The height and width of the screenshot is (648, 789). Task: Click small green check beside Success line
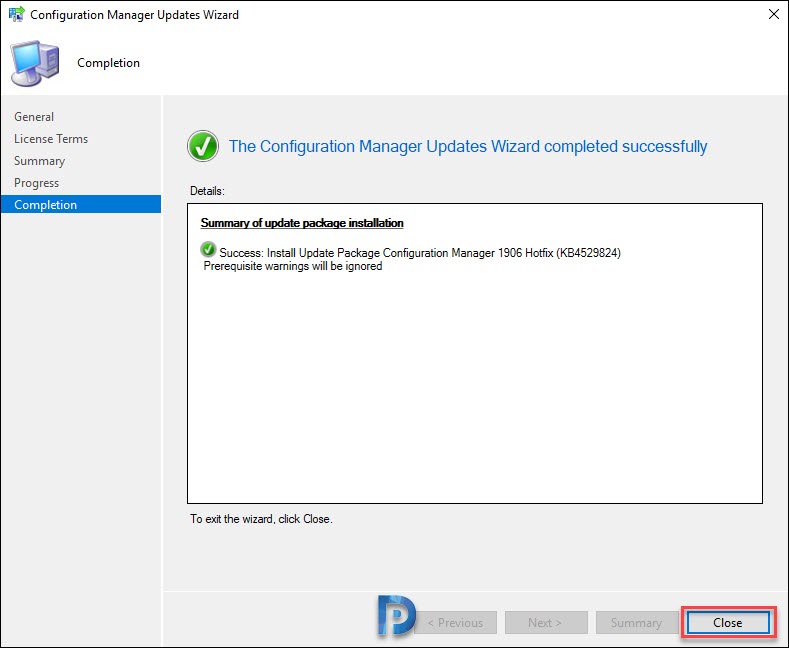(208, 249)
